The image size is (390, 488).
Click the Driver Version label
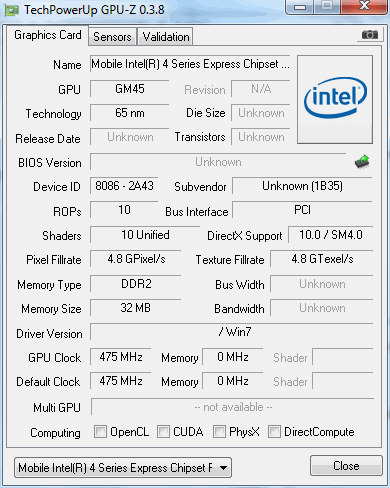[x=49, y=334]
